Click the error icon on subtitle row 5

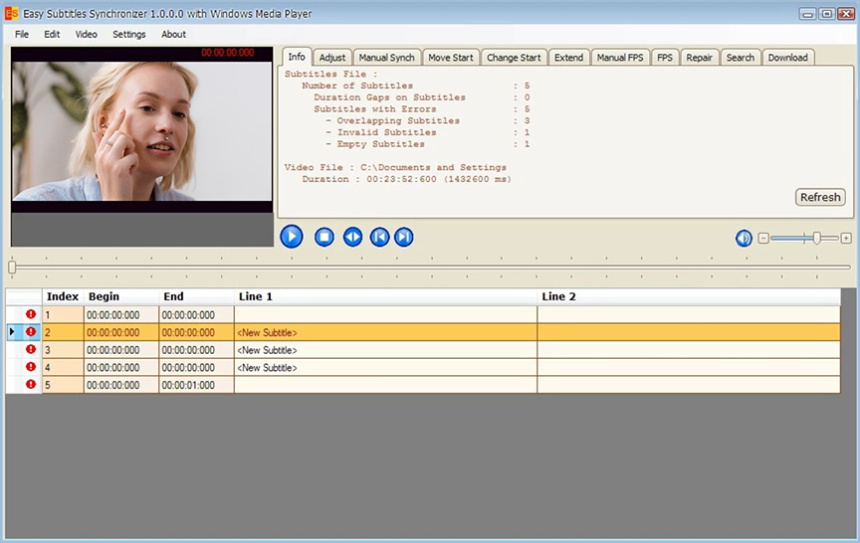pyautogui.click(x=31, y=384)
